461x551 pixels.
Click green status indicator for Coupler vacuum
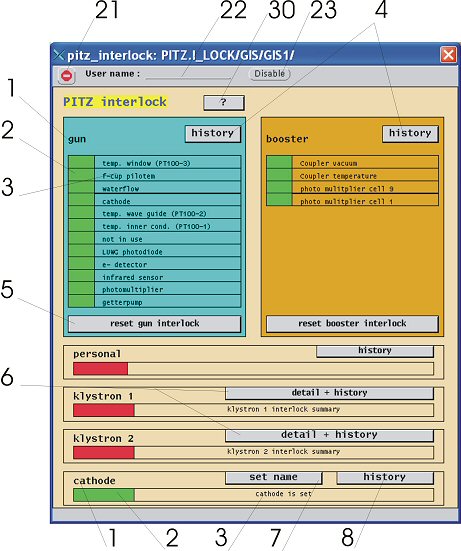[279, 163]
